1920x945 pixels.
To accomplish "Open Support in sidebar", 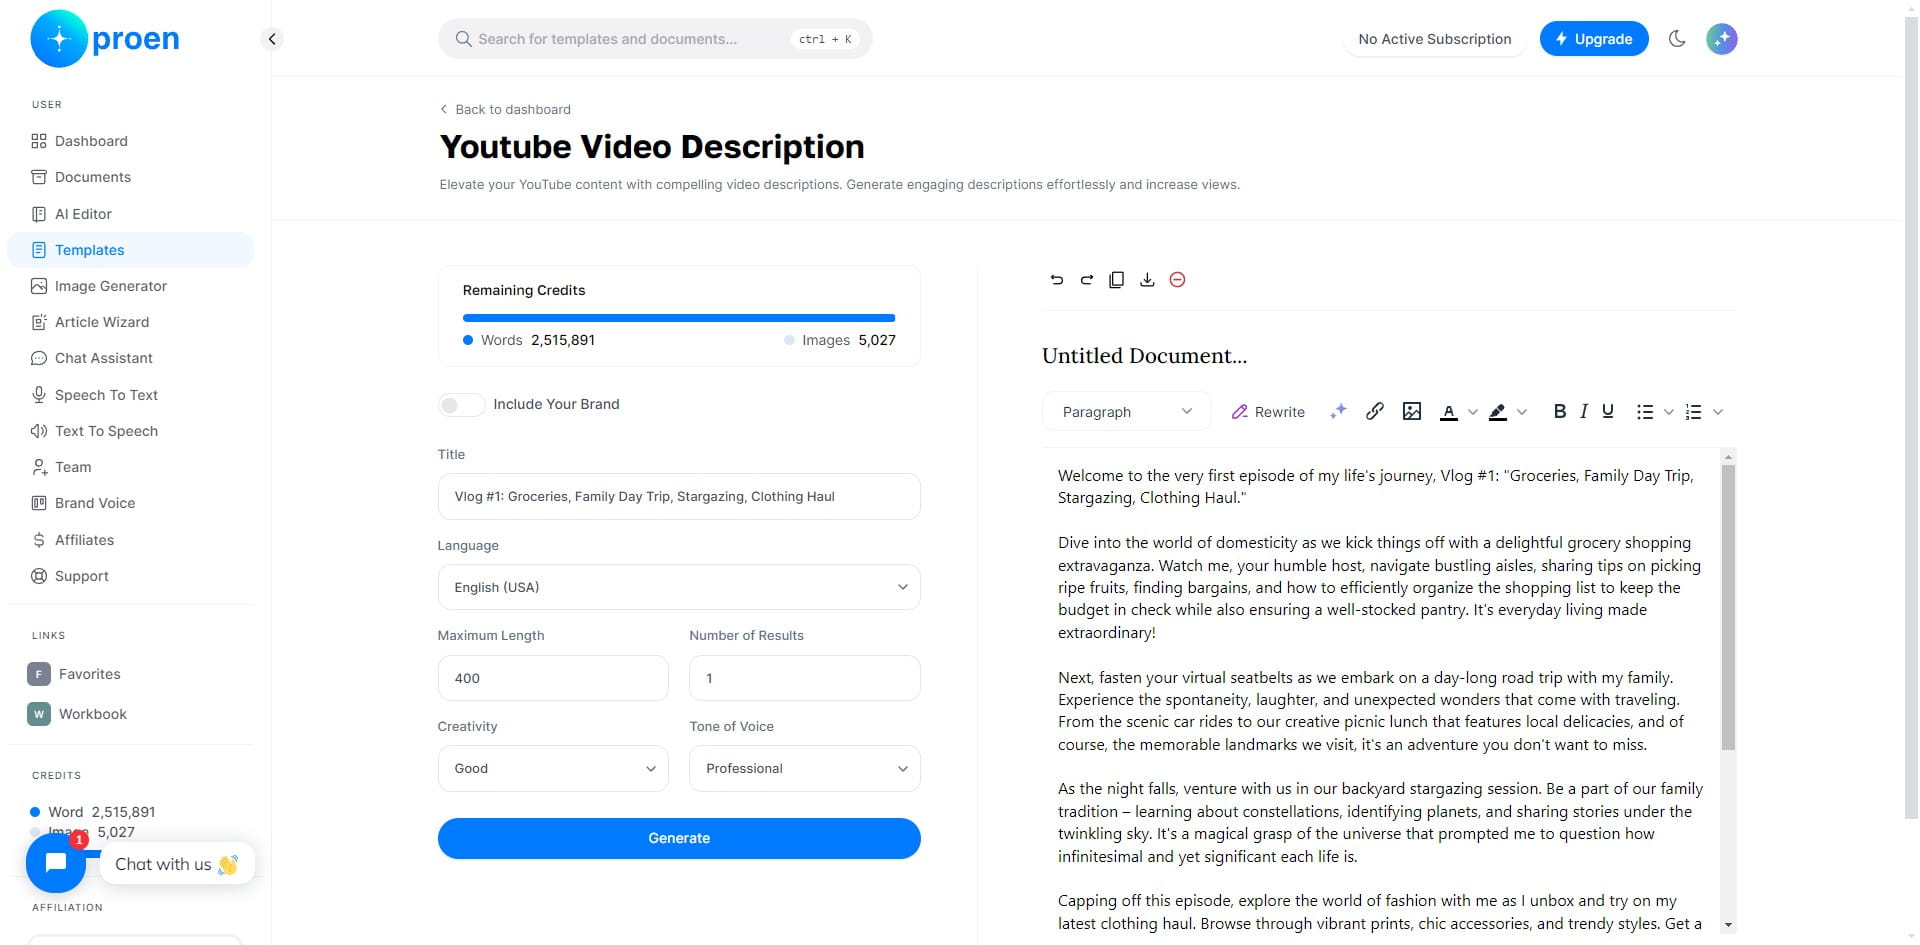I will pyautogui.click(x=130, y=576).
